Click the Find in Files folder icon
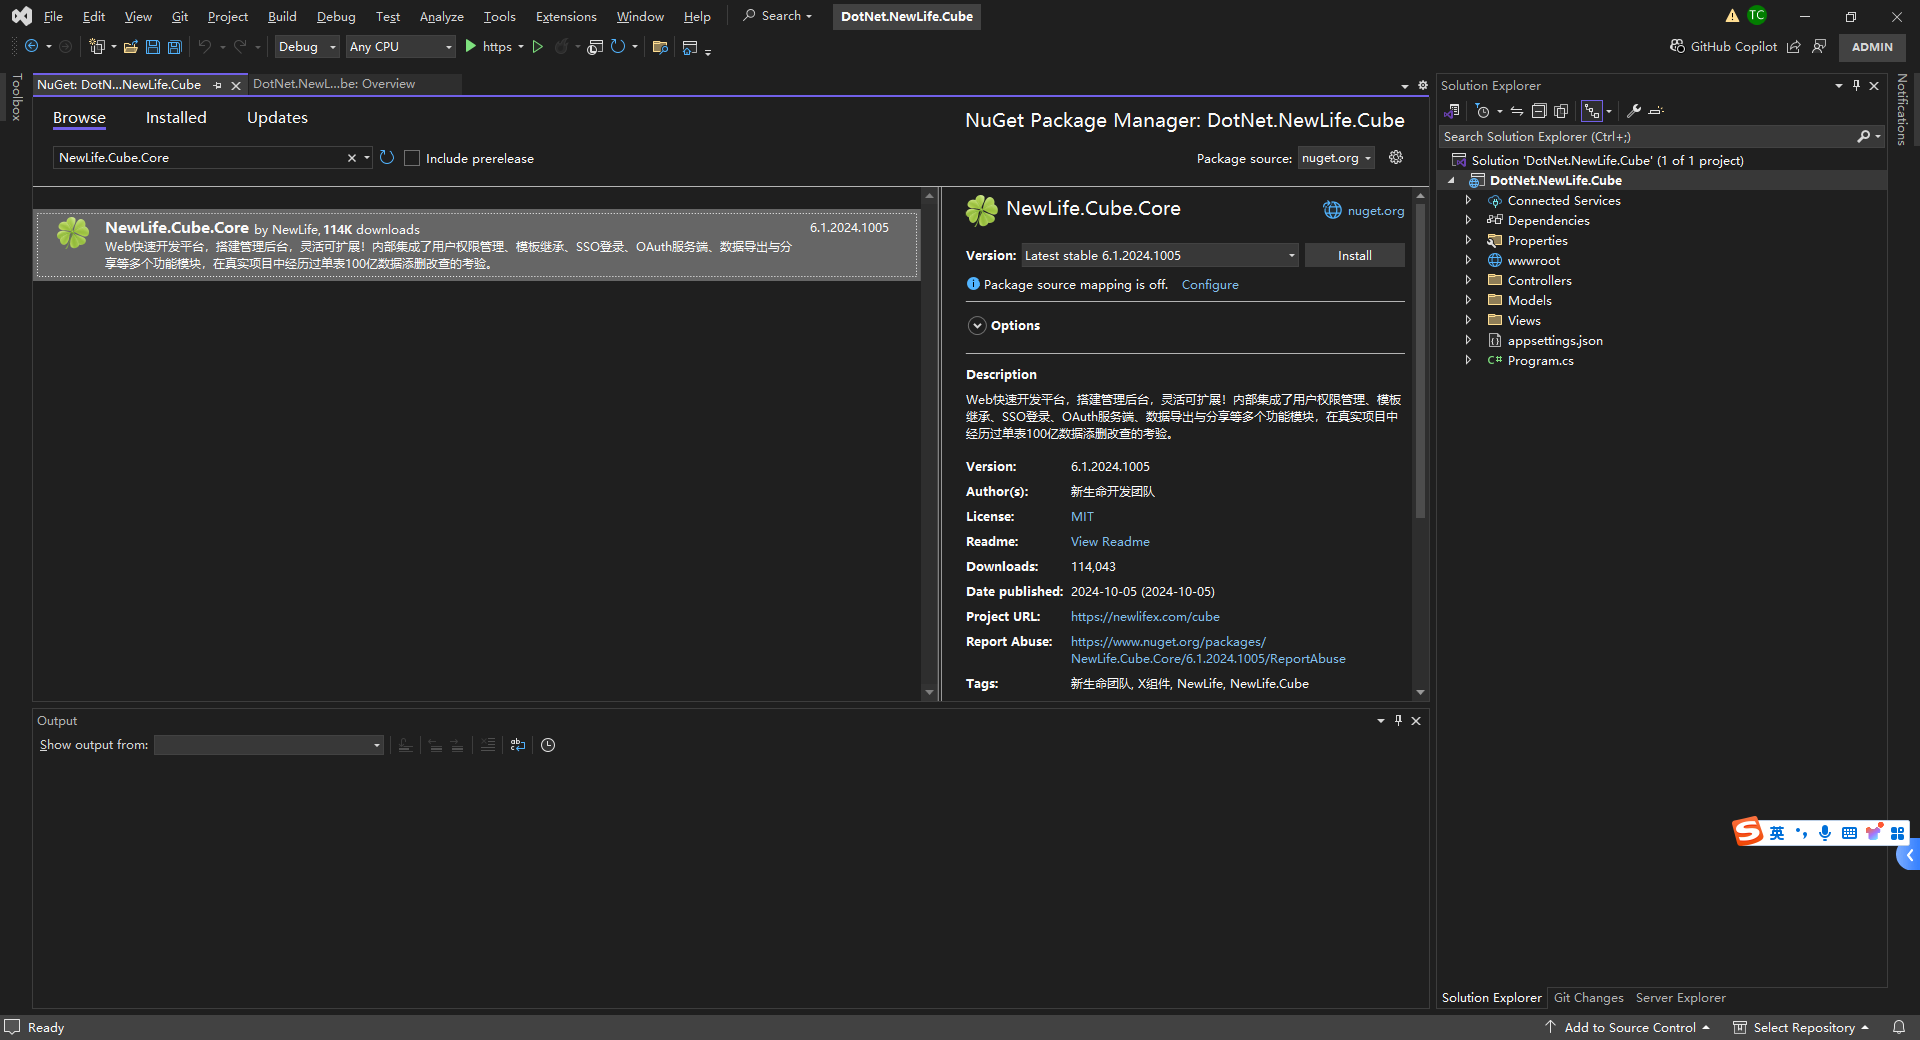1920x1040 pixels. click(x=660, y=47)
